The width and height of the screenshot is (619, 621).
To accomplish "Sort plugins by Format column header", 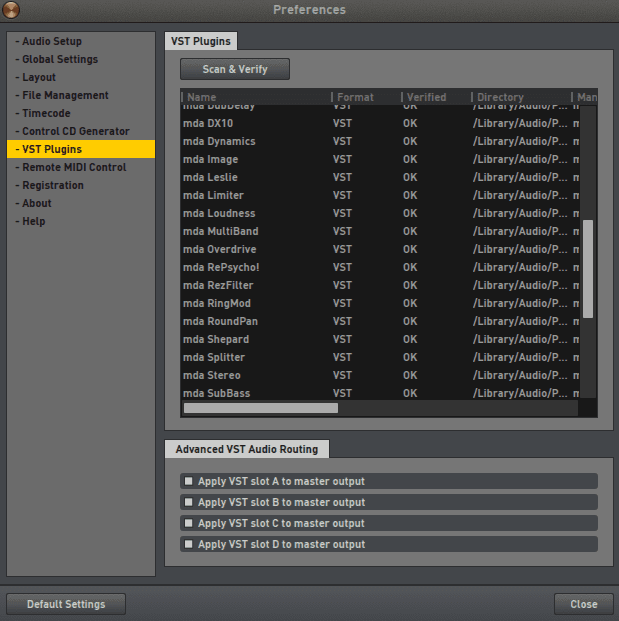I will point(360,97).
